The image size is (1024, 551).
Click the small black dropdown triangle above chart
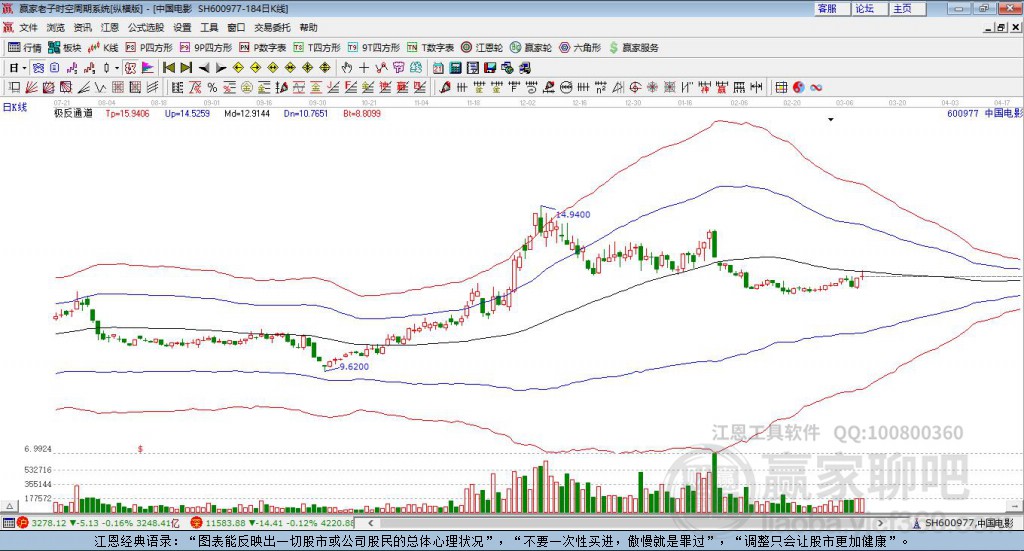[x=831, y=119]
